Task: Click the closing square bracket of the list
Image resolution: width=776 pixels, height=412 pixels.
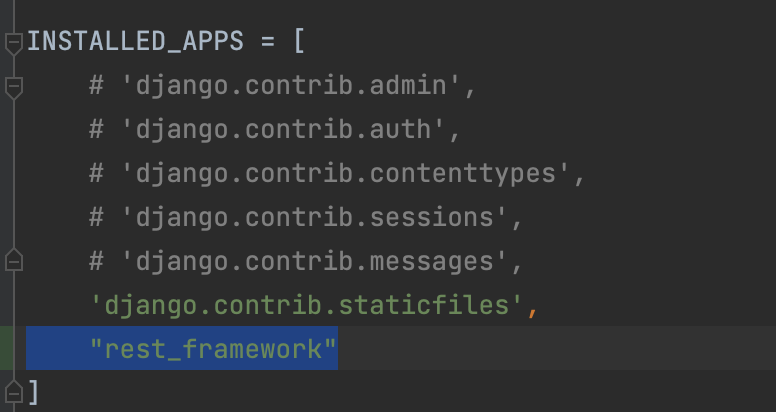Action: tap(33, 393)
